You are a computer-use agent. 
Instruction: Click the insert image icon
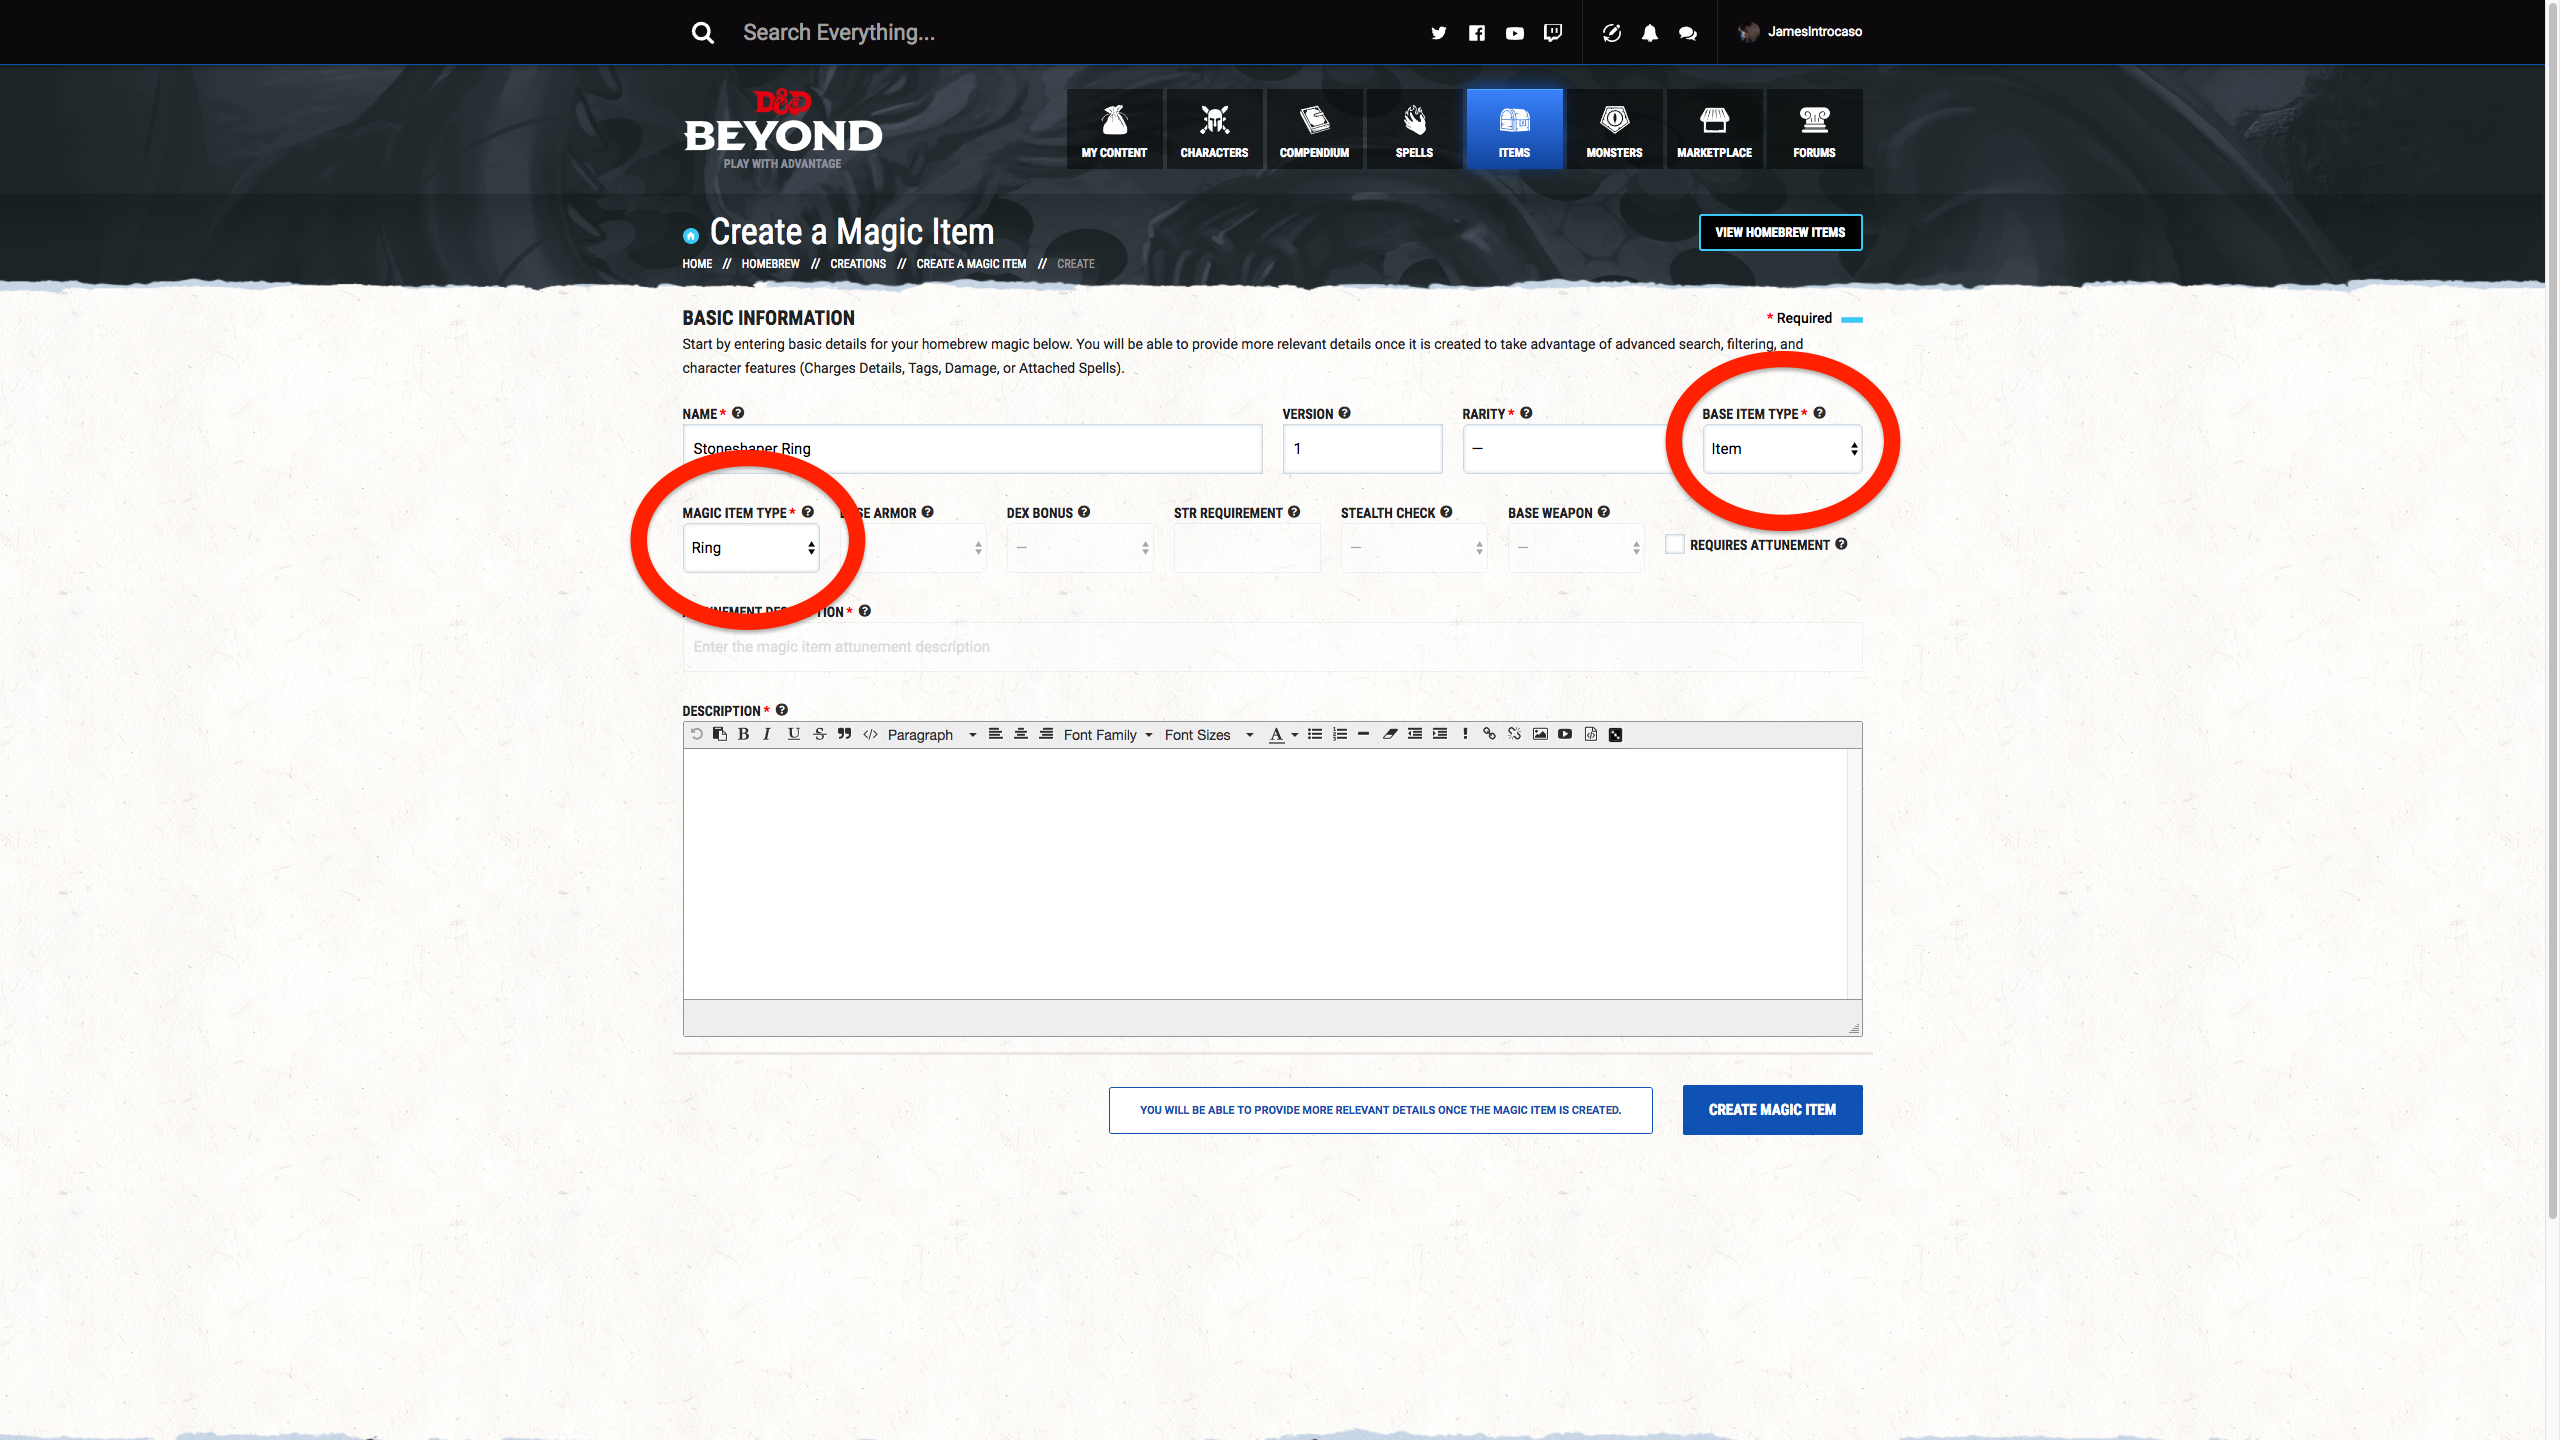coord(1540,734)
